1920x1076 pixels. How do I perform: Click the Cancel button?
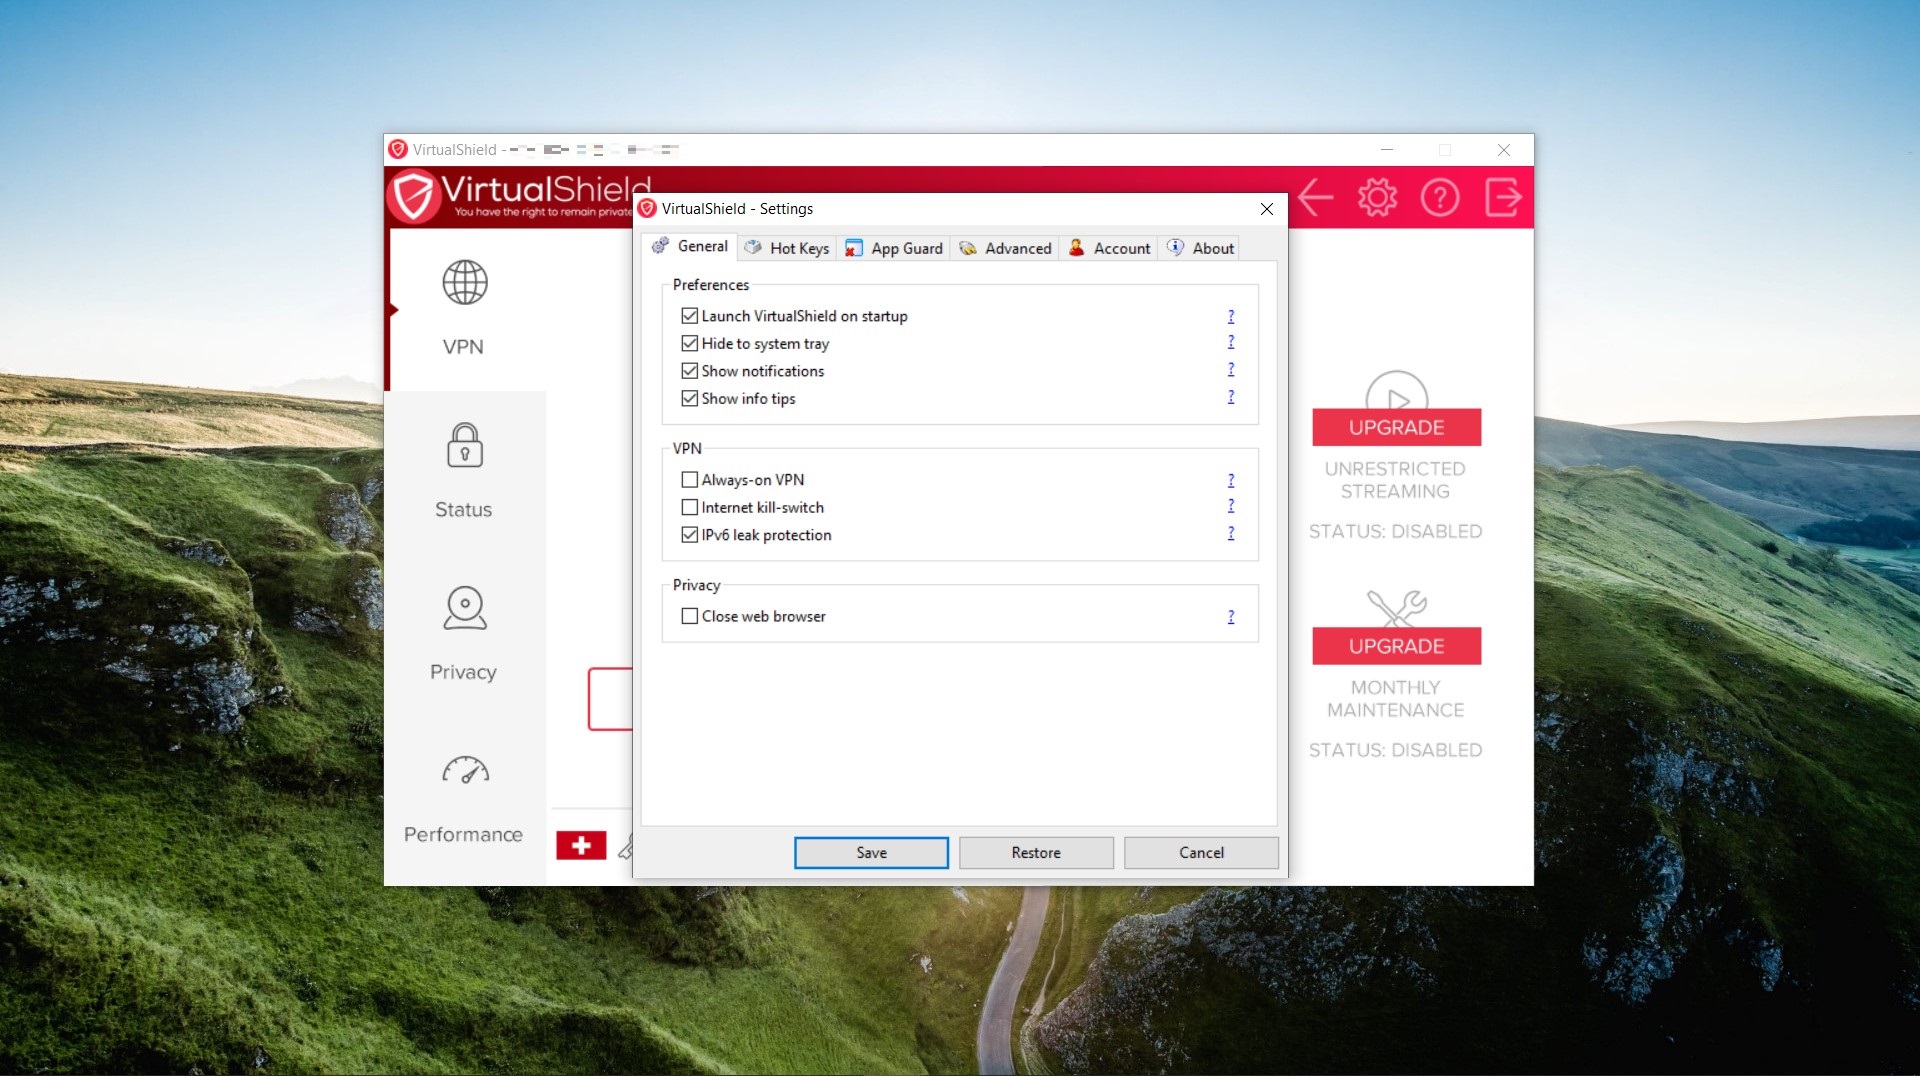[1201, 853]
